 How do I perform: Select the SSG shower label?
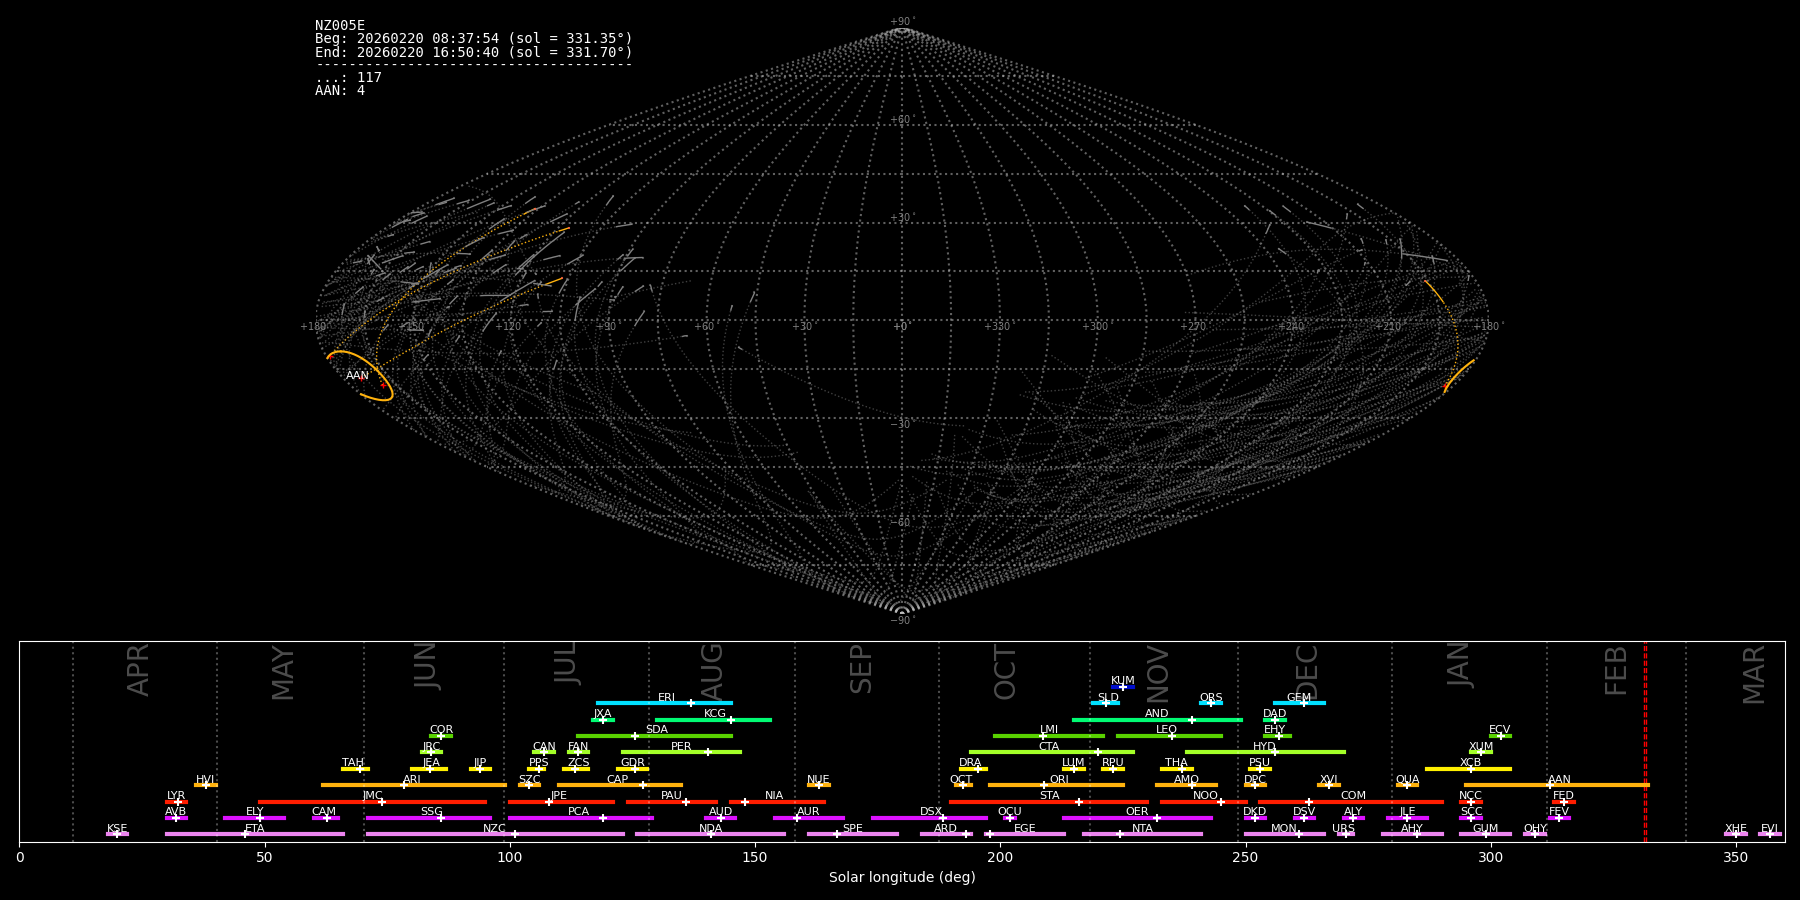click(x=431, y=812)
